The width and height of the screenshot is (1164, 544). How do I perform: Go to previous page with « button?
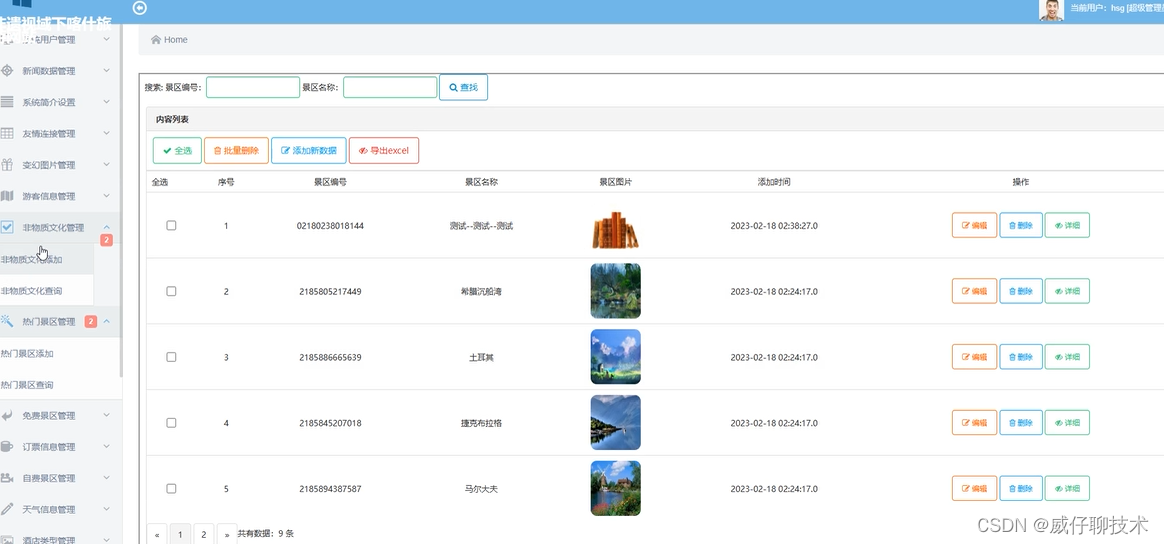(x=157, y=534)
